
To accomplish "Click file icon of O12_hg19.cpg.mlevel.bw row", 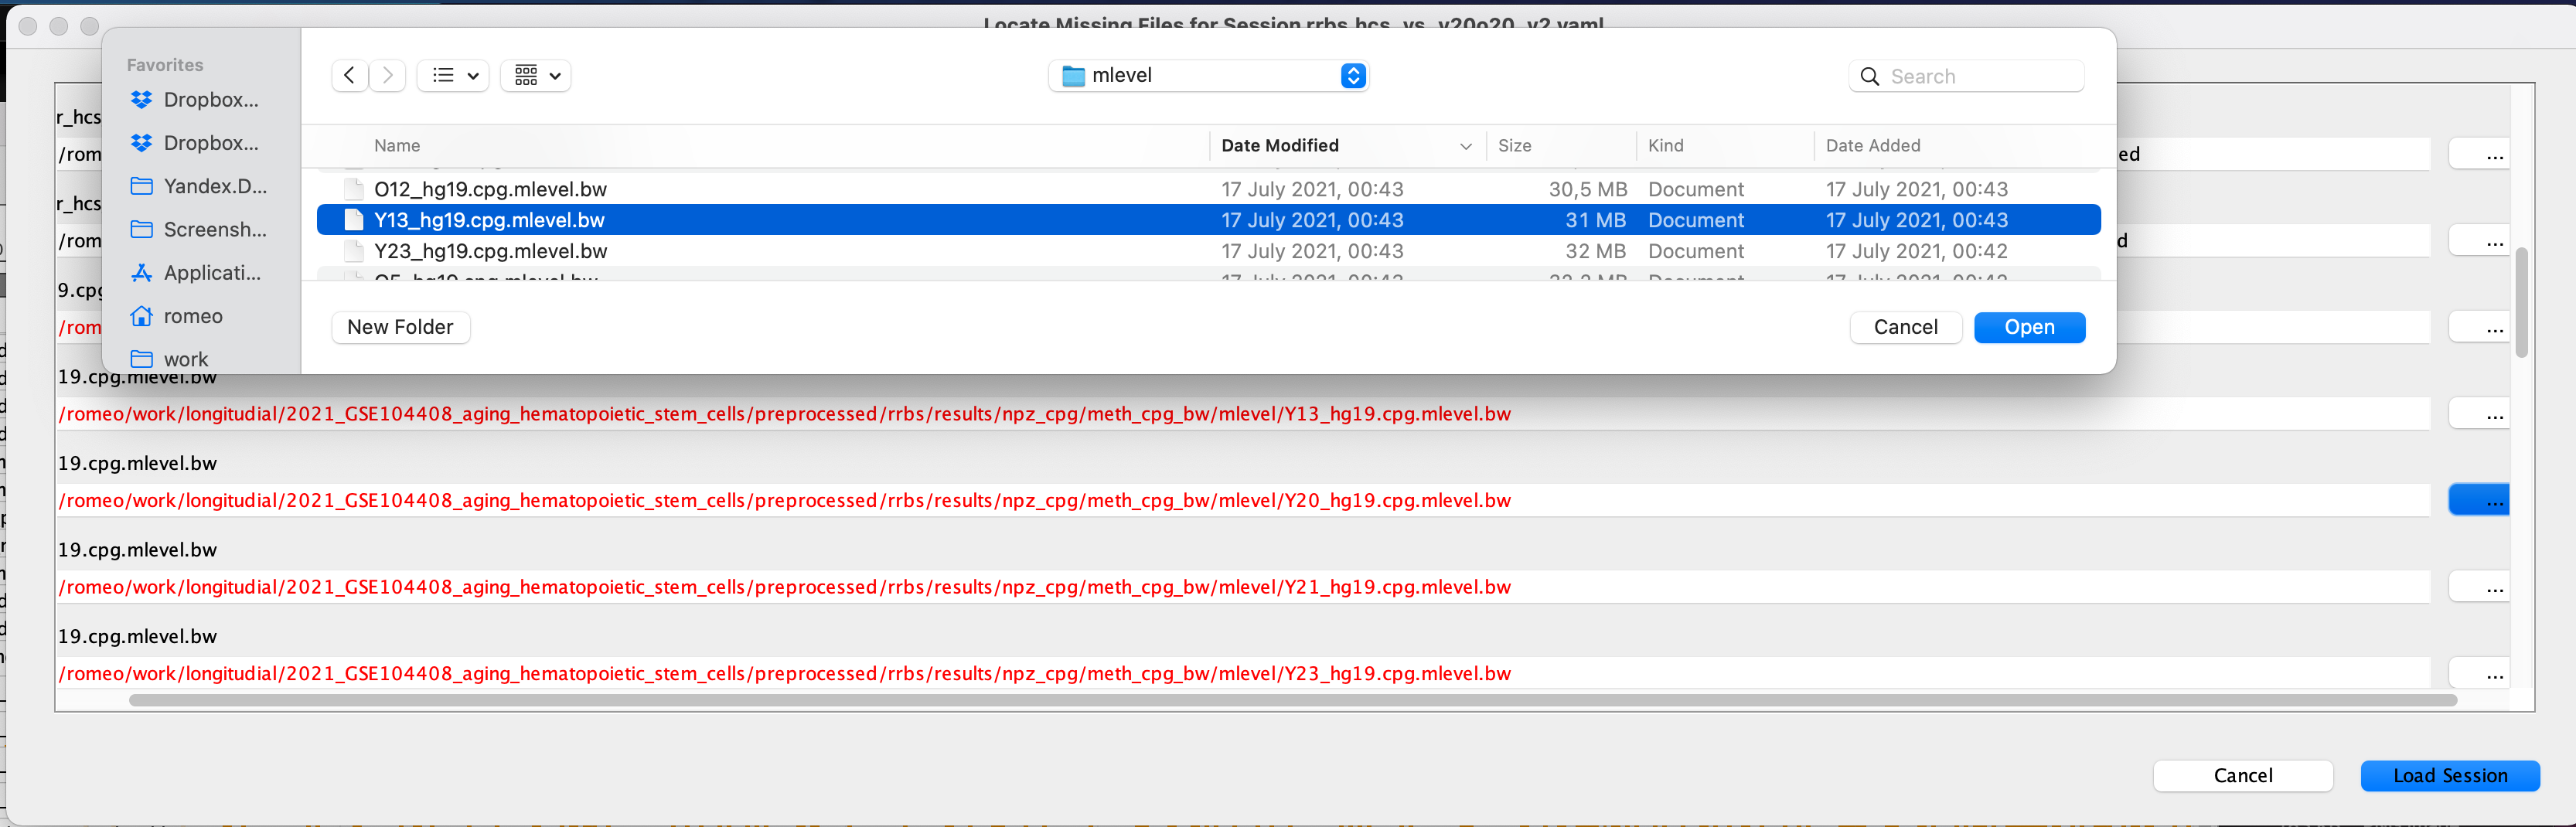I will 353,189.
